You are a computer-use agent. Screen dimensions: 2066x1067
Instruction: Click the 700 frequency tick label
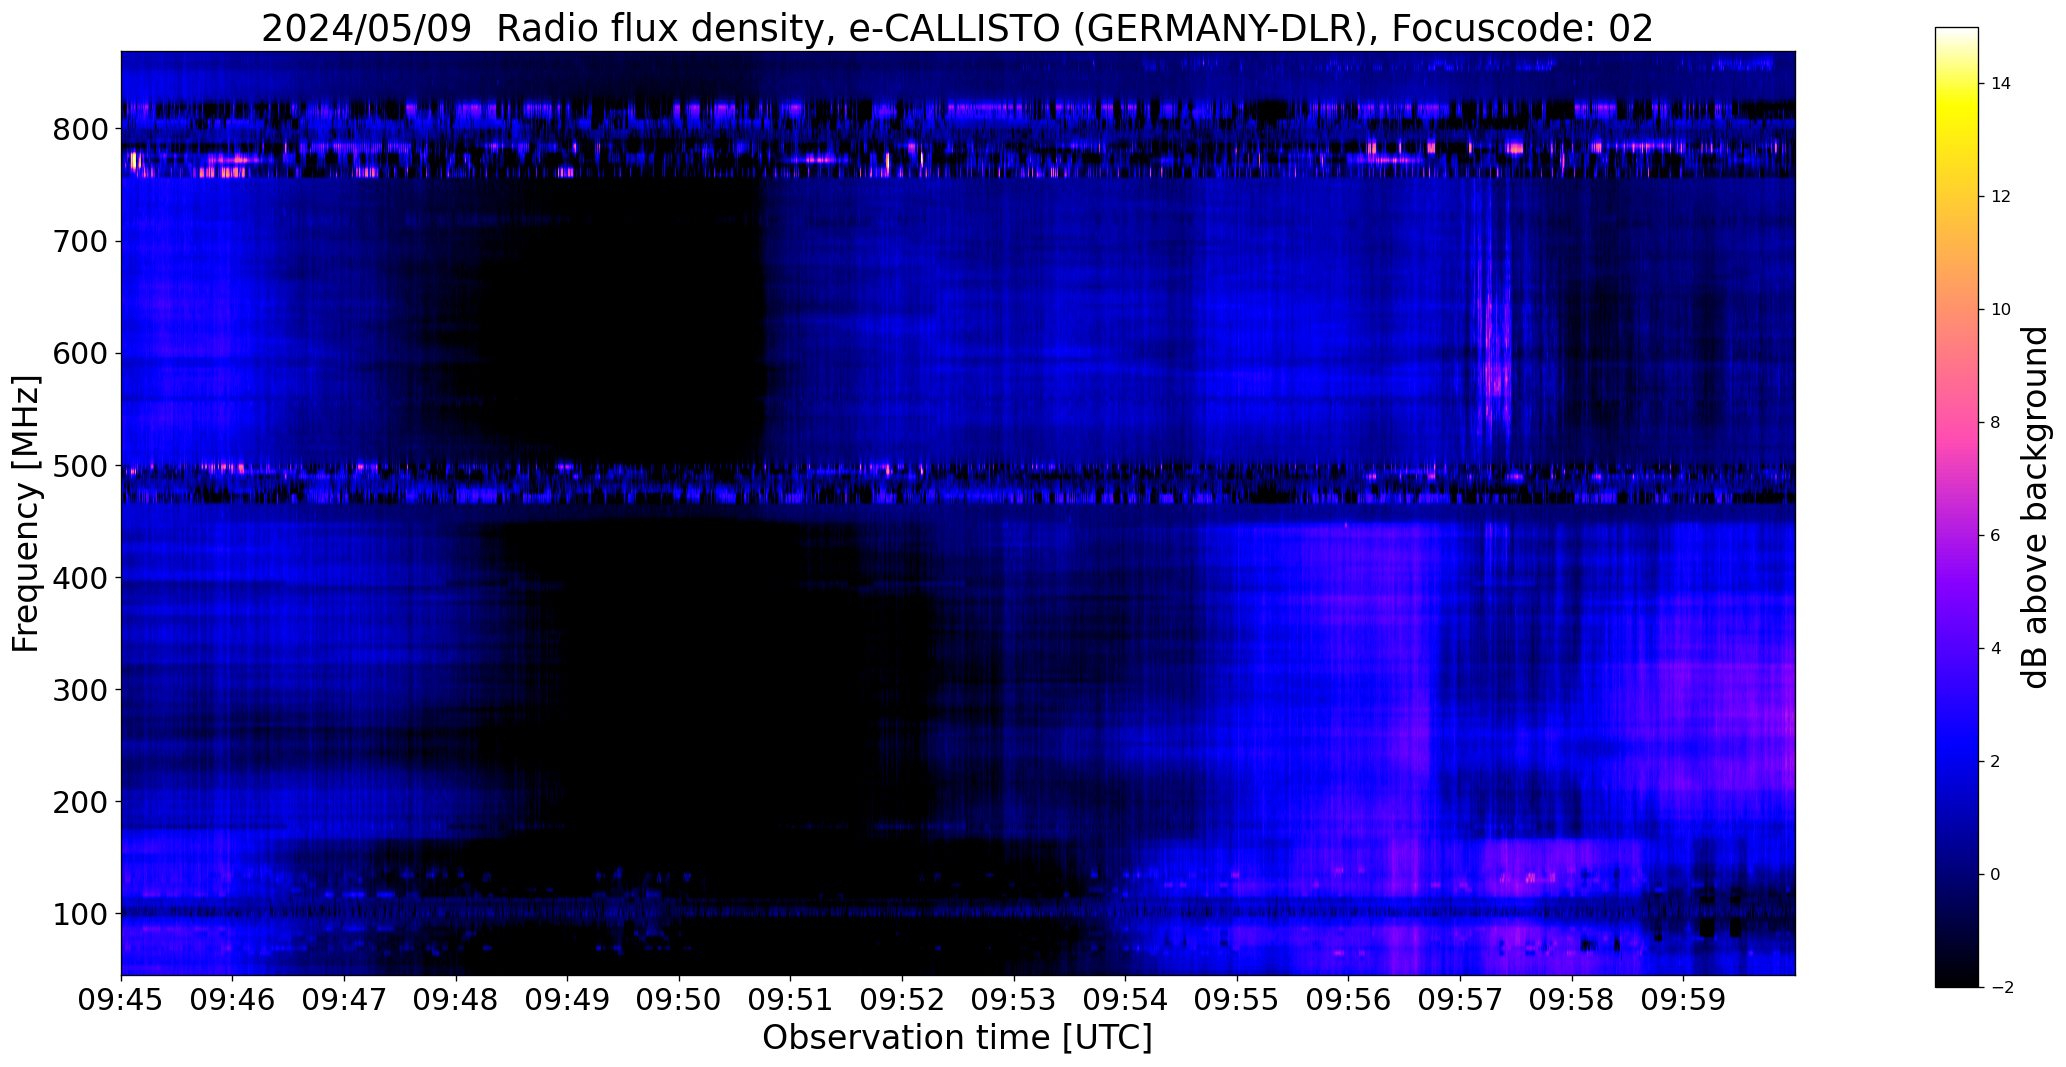point(80,242)
